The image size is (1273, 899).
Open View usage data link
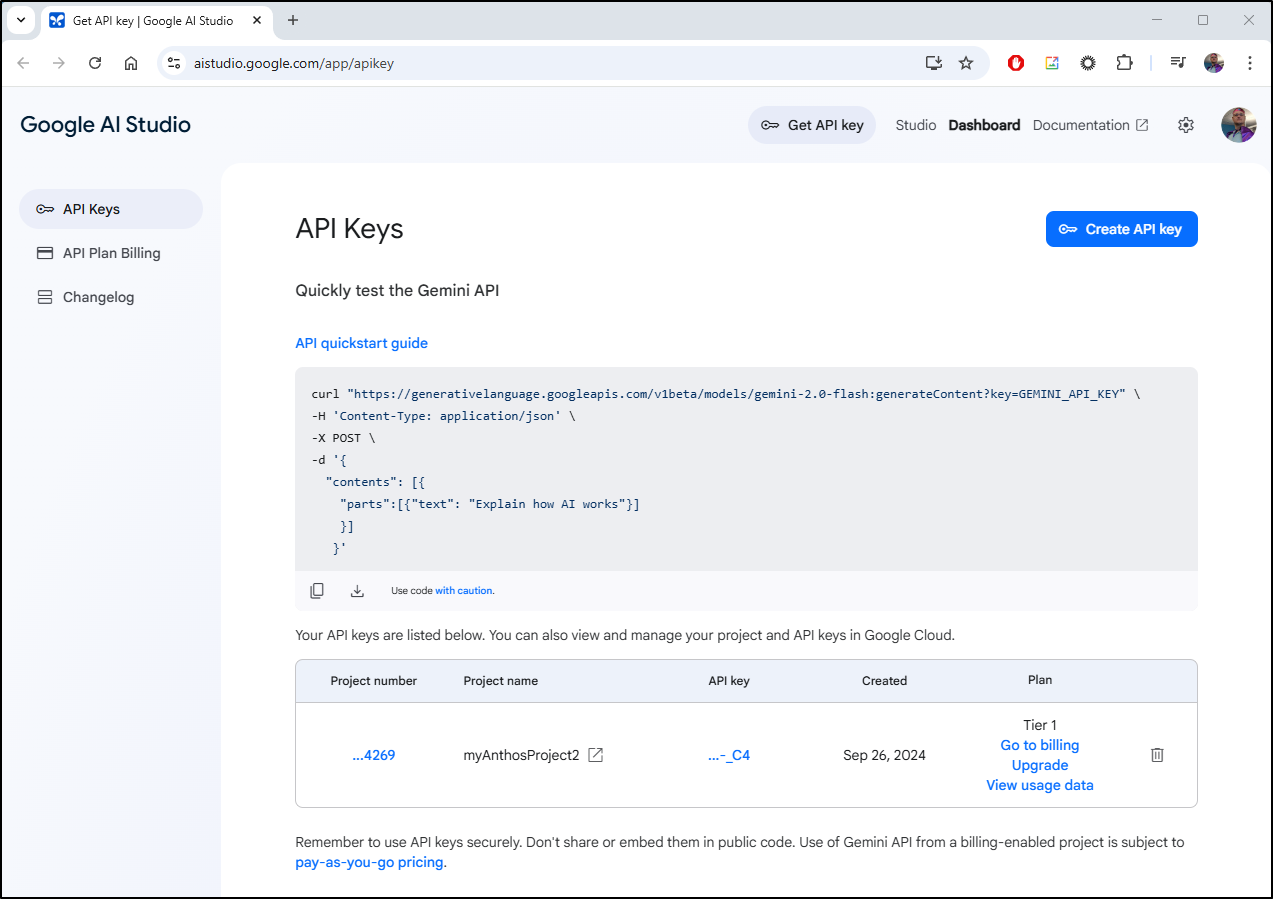click(1040, 785)
